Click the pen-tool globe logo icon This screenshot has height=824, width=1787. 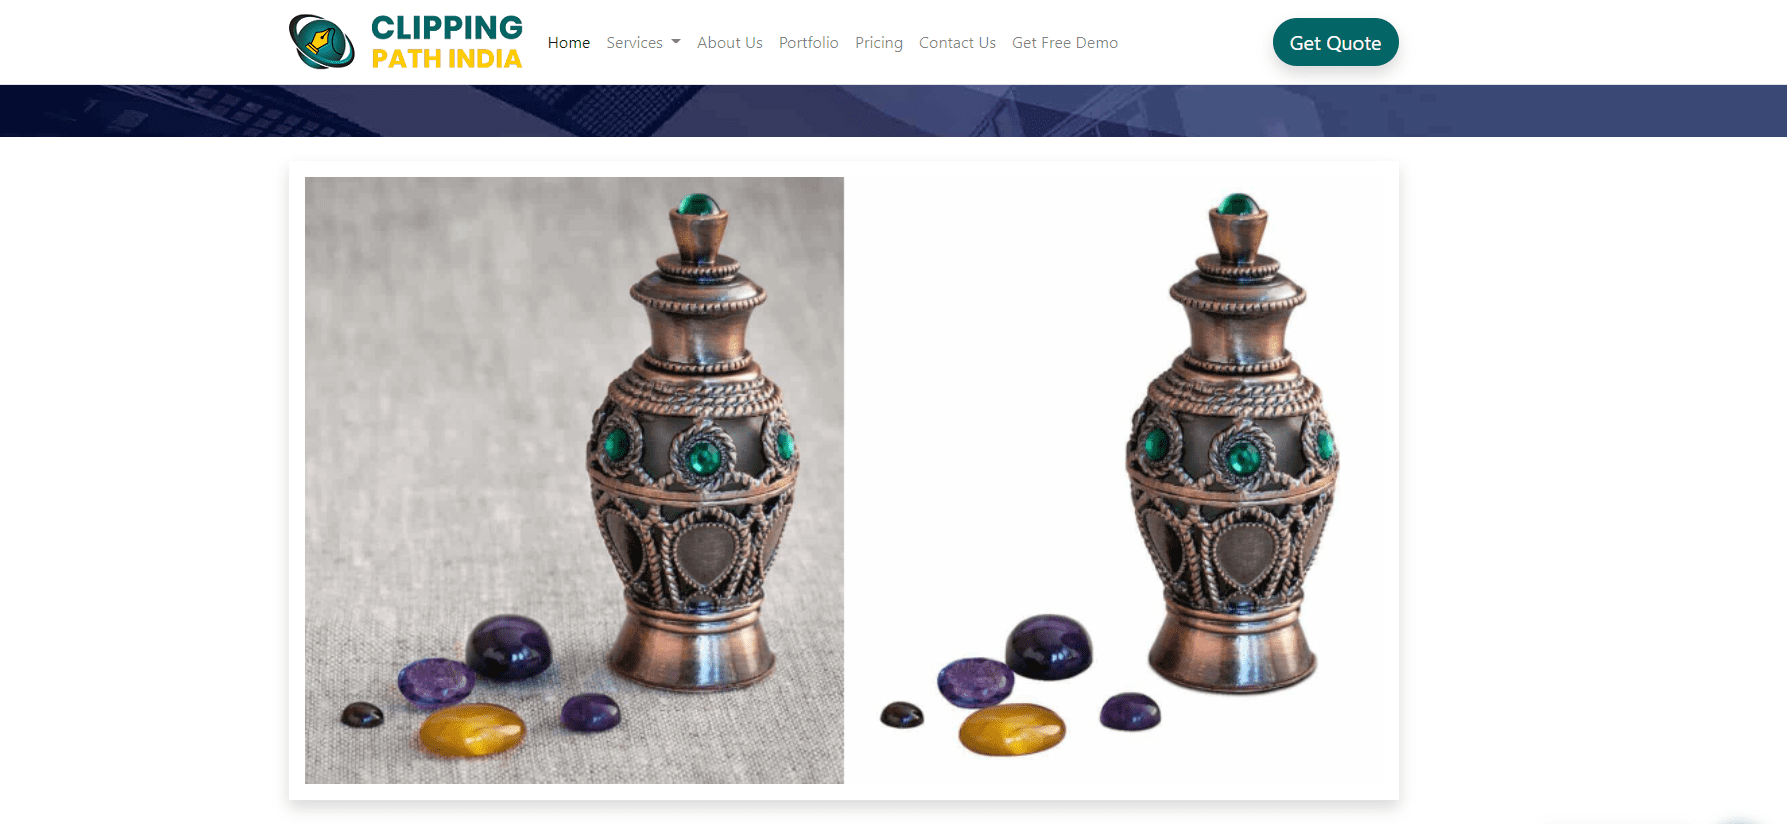click(322, 42)
